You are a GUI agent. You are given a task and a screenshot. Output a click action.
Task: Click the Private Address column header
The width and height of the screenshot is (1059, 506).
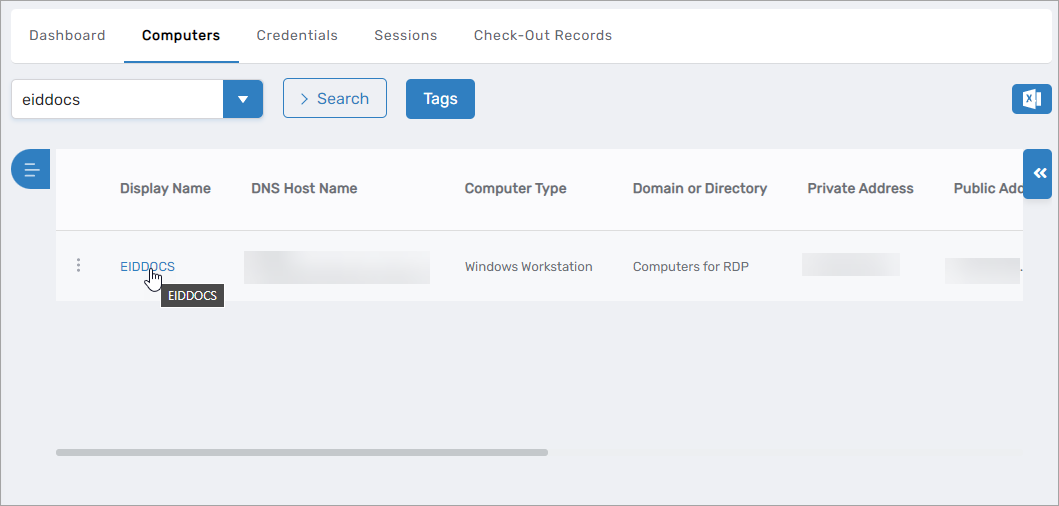pos(860,189)
